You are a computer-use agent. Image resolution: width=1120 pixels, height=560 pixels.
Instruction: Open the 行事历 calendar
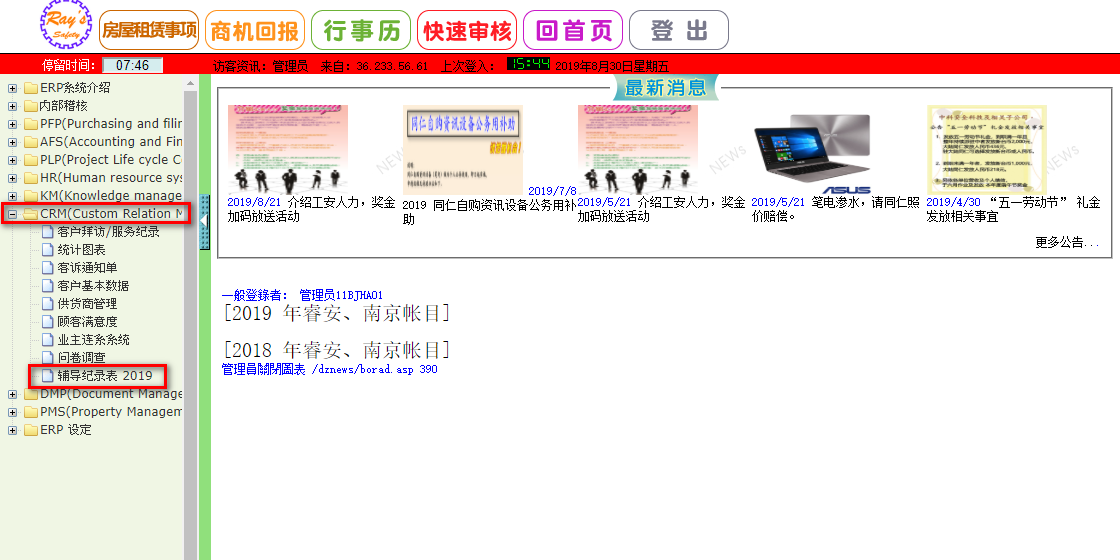pos(361,31)
